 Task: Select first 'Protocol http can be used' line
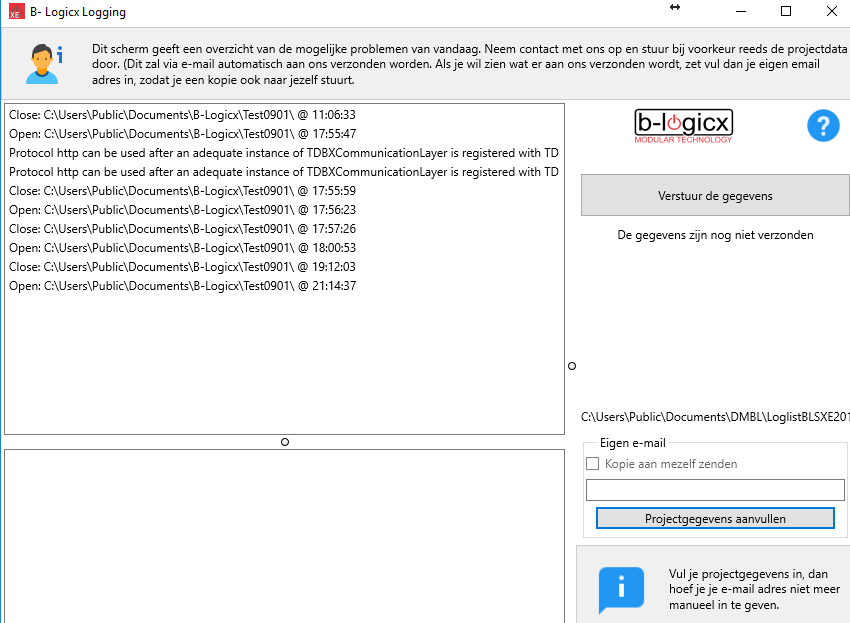click(x=284, y=153)
